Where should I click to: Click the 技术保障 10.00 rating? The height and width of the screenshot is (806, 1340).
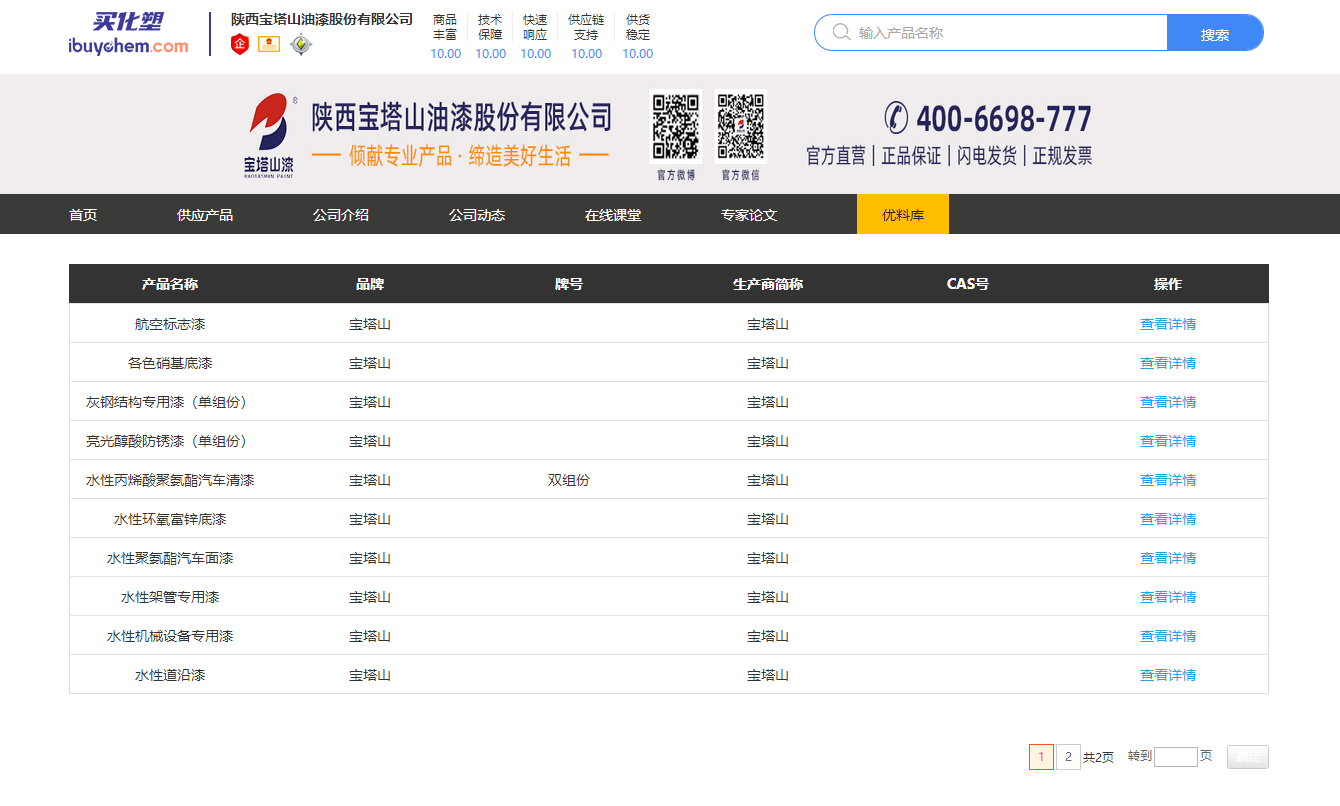pyautogui.click(x=490, y=37)
